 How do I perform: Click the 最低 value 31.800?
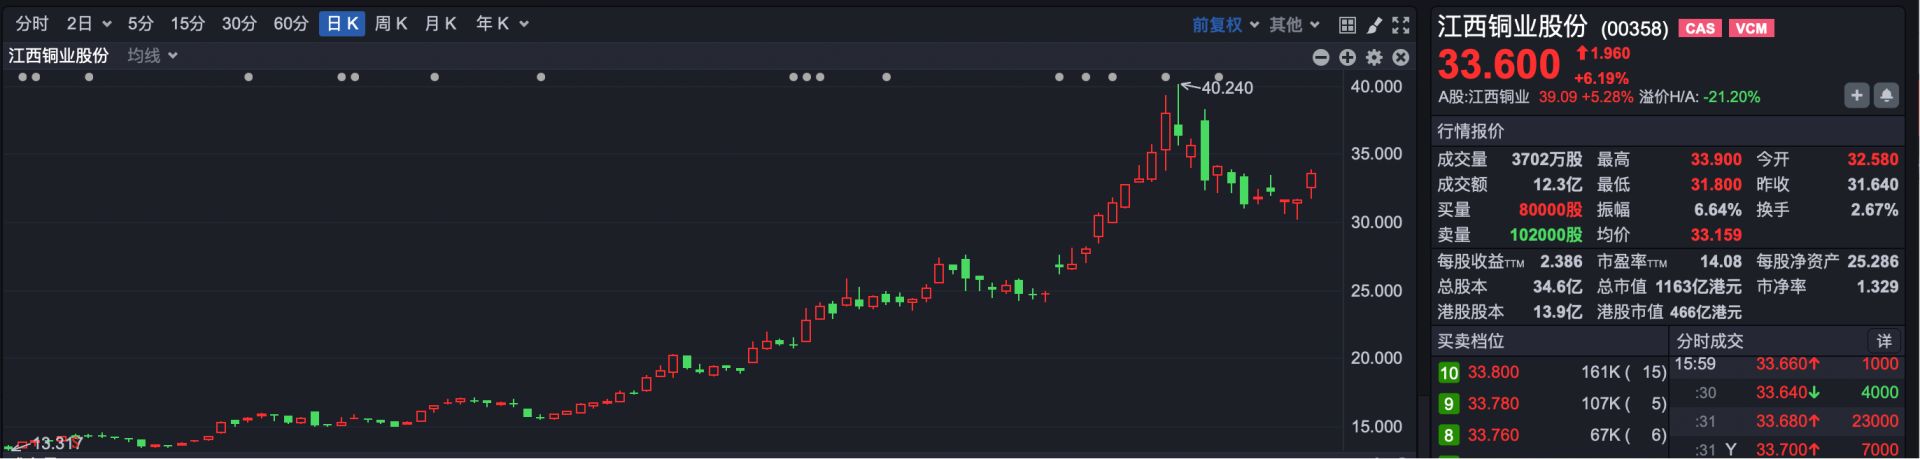(1716, 185)
